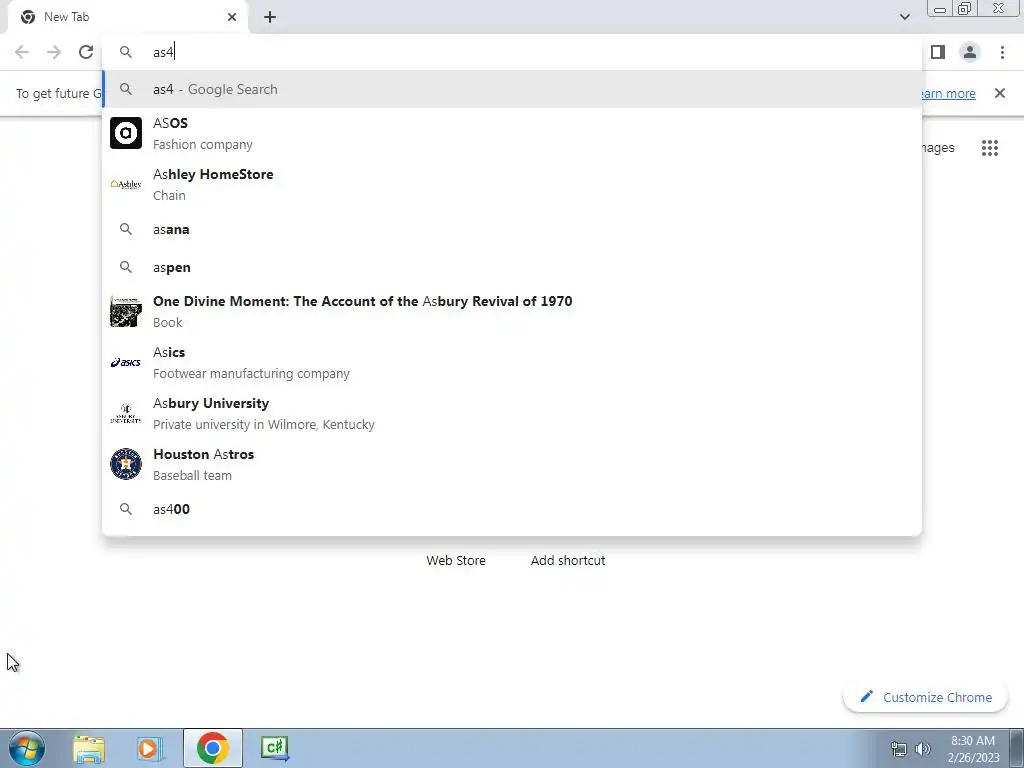Click the Learn more link

949,93
